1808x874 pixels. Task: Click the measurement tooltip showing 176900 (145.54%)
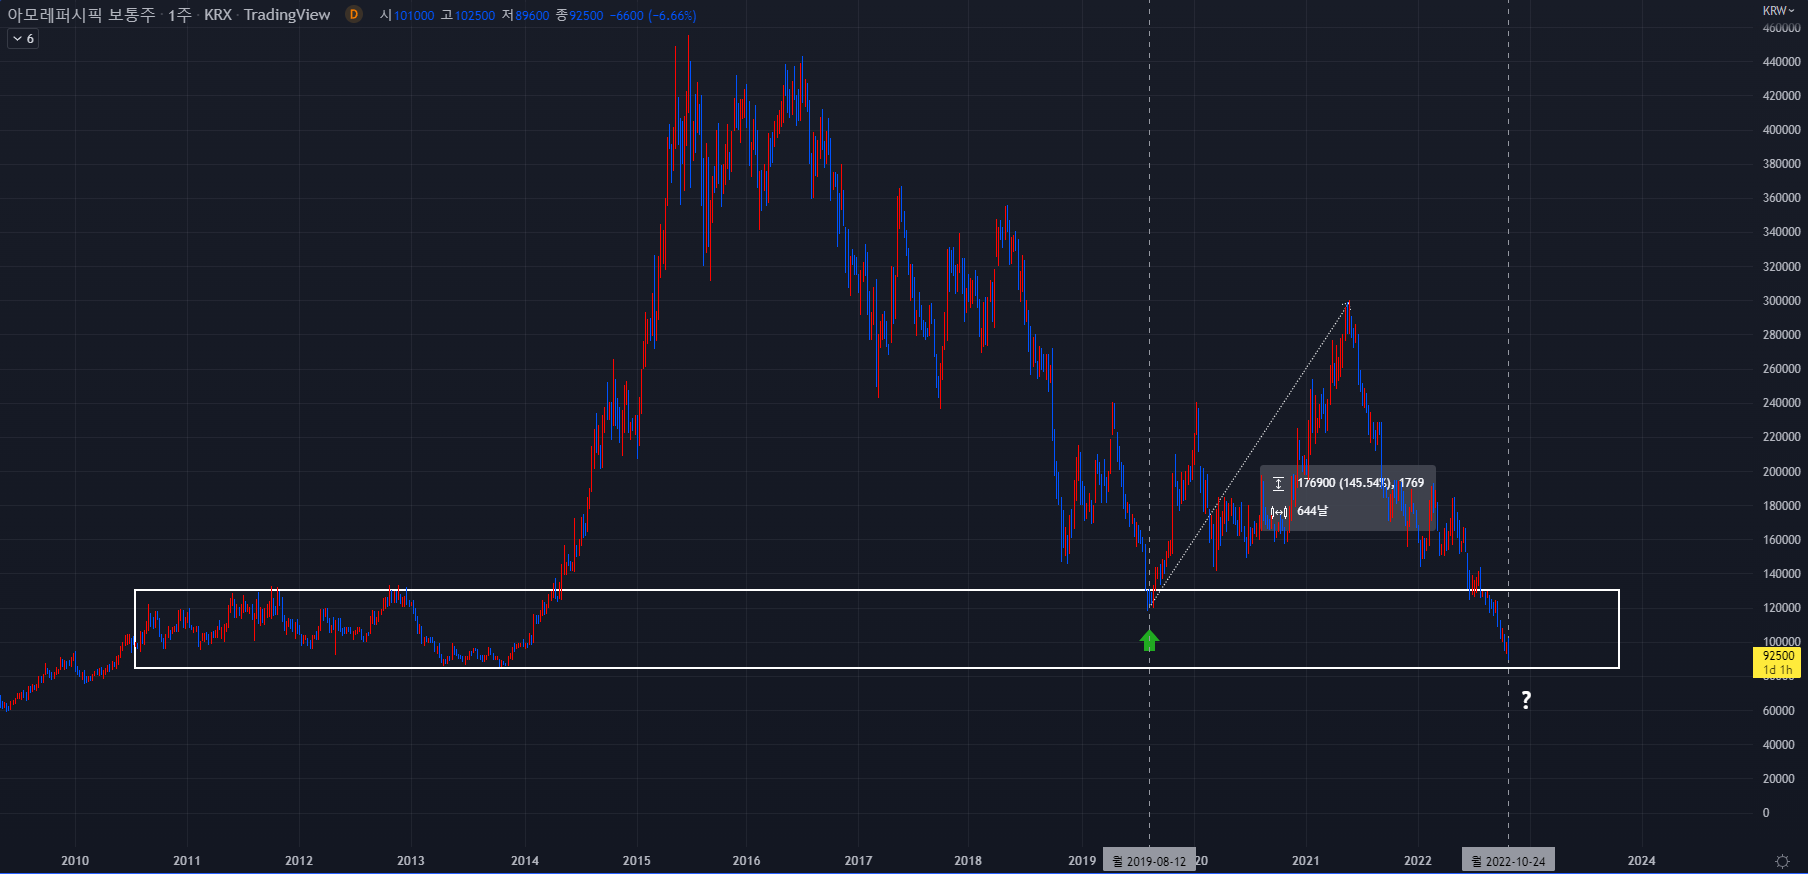click(x=1348, y=497)
